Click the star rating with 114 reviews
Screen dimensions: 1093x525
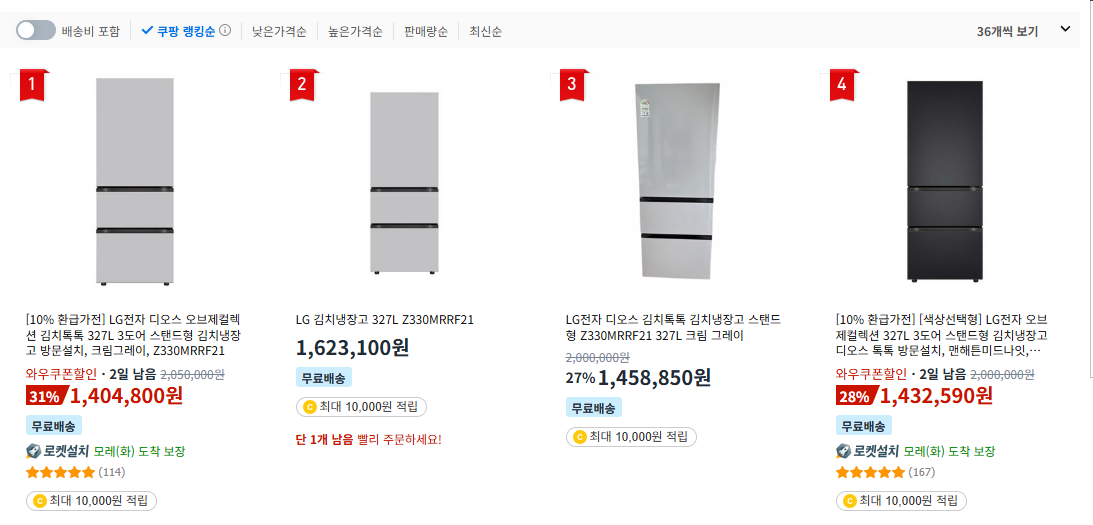(x=60, y=472)
